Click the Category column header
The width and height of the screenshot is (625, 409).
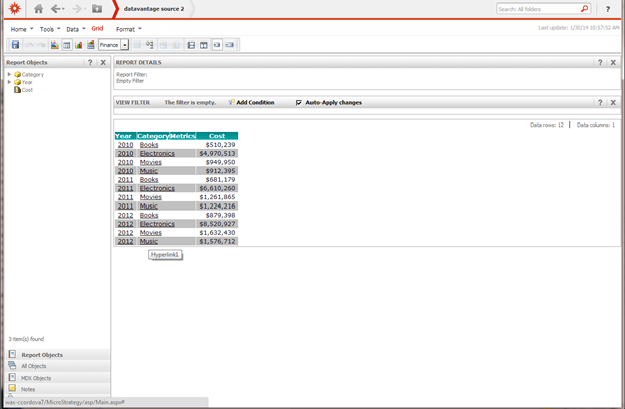[153, 136]
